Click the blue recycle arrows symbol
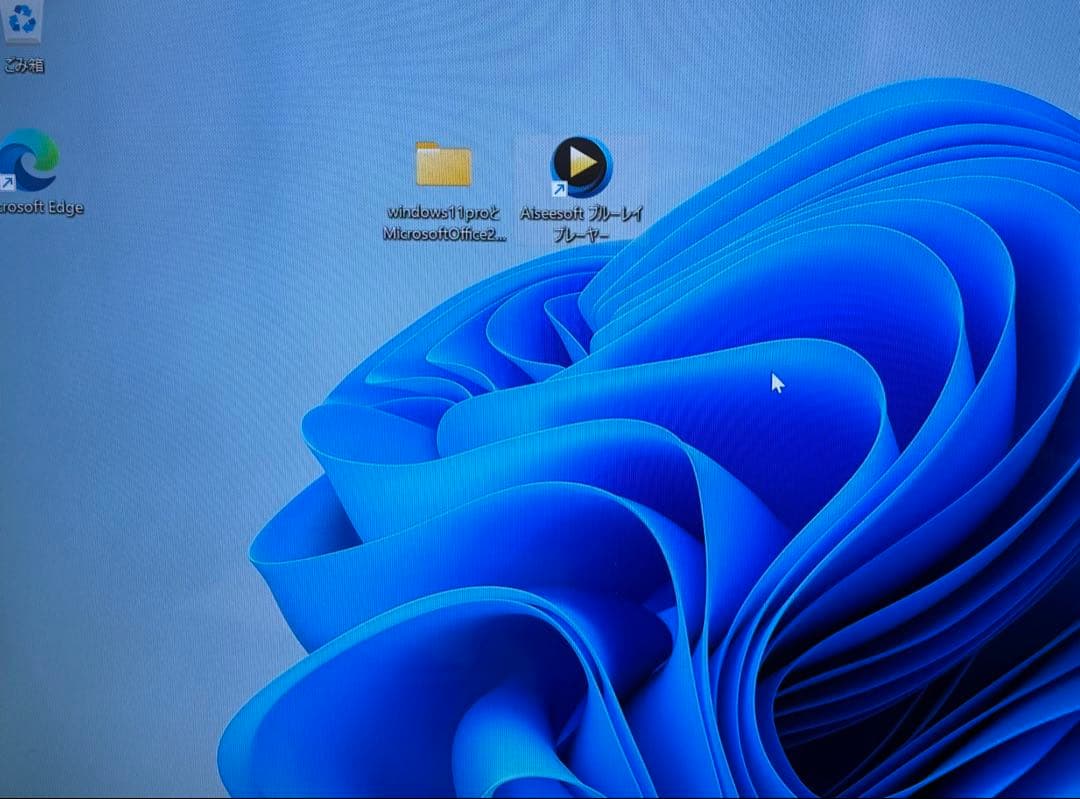 pos(22,17)
